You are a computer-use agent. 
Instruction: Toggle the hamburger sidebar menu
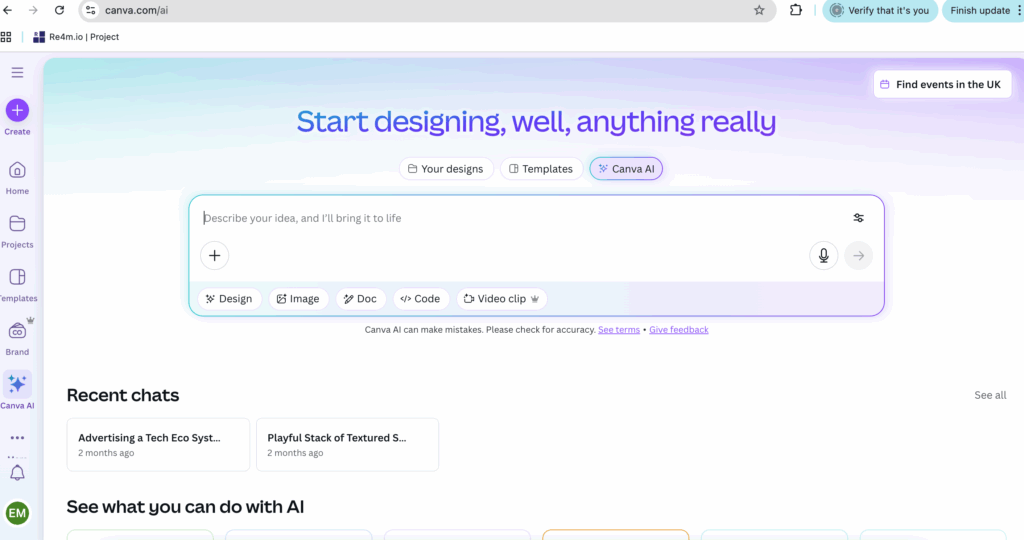17,72
